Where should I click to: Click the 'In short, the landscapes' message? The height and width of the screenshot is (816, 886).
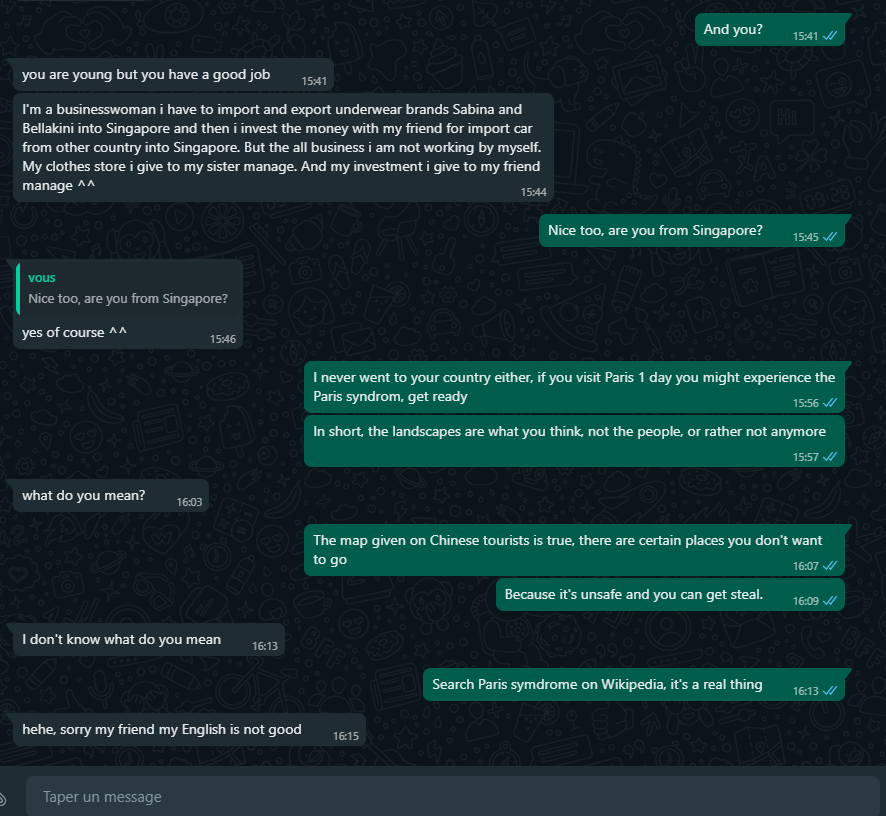[x=574, y=441]
